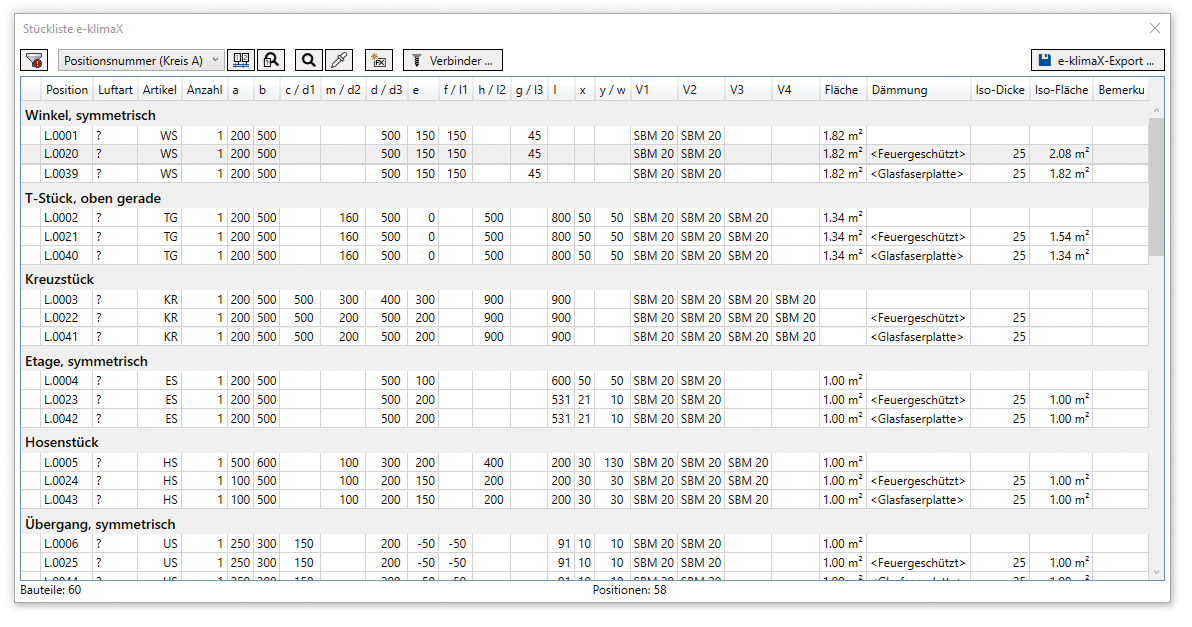
Task: Select the Kreuzstück group header
Action: click(60, 279)
